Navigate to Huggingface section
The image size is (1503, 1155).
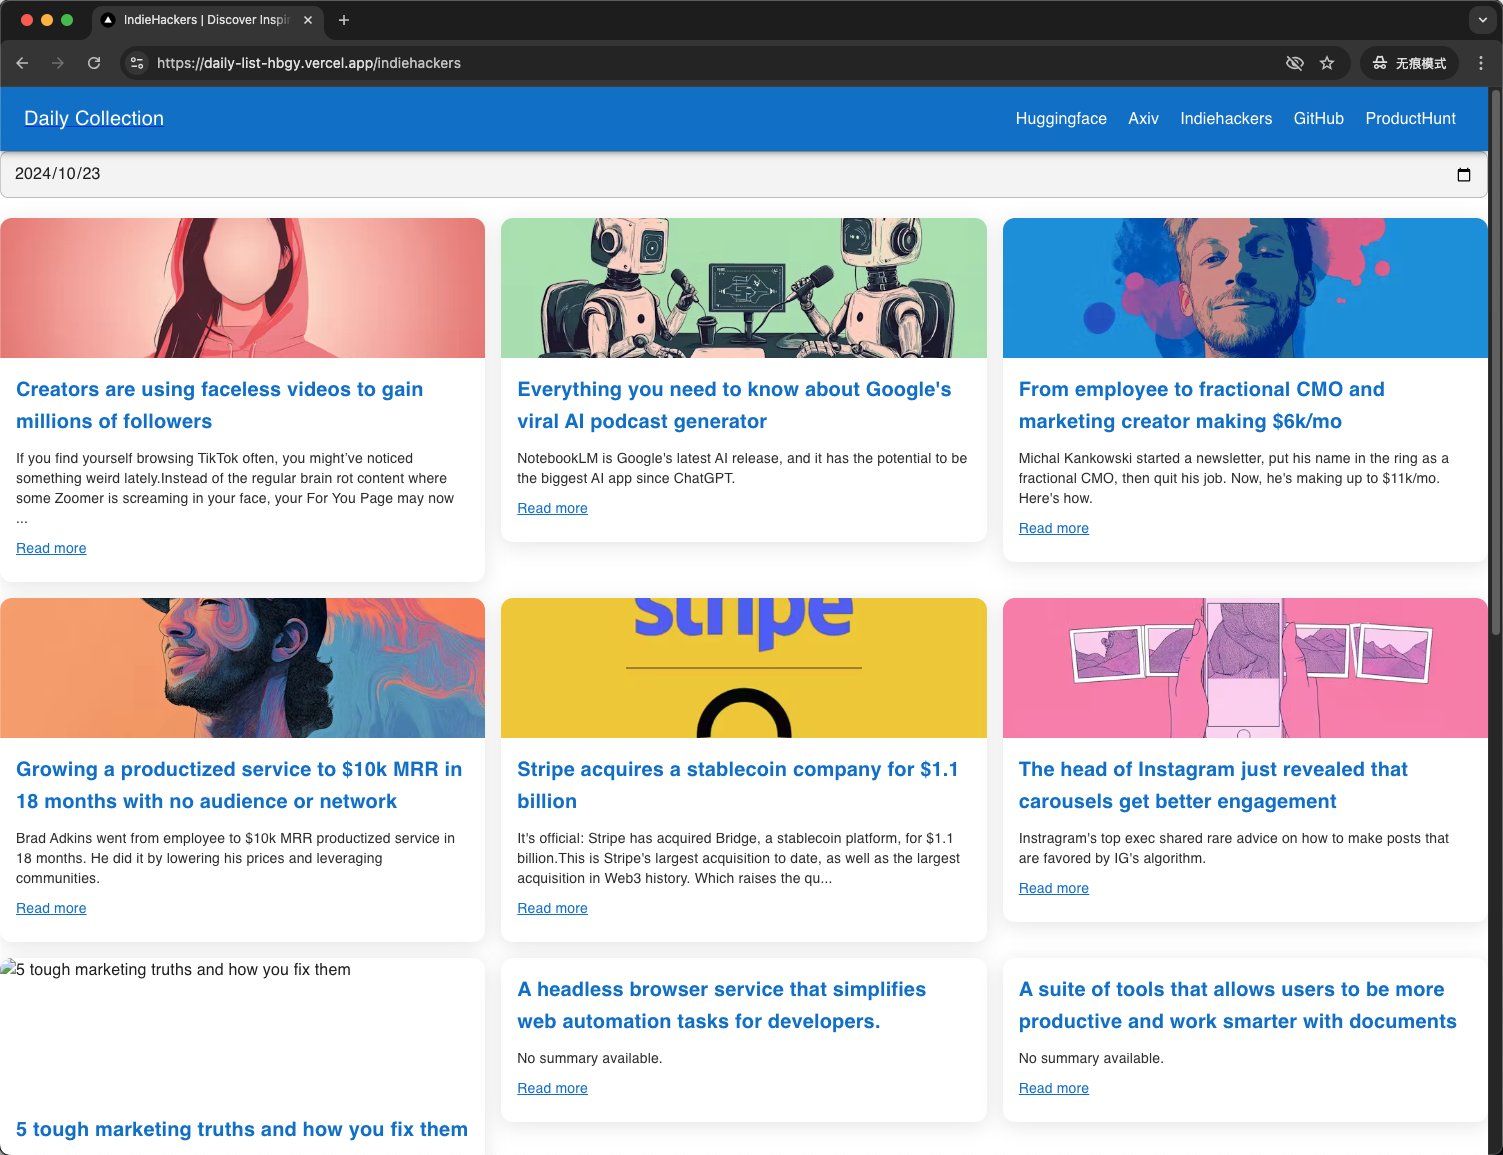click(x=1061, y=118)
